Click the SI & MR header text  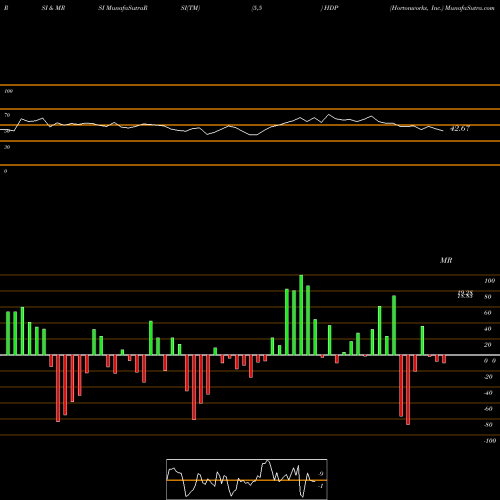(53, 8)
